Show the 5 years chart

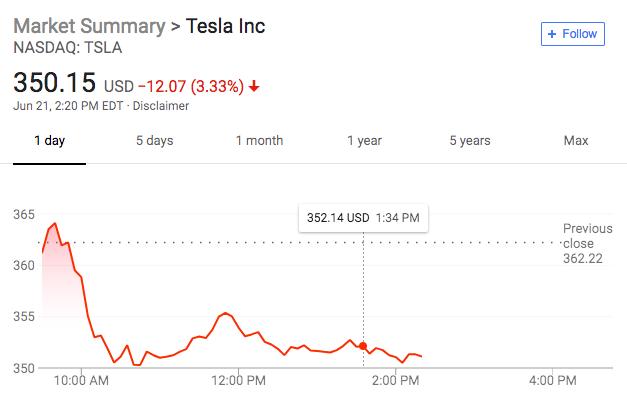[x=470, y=141]
